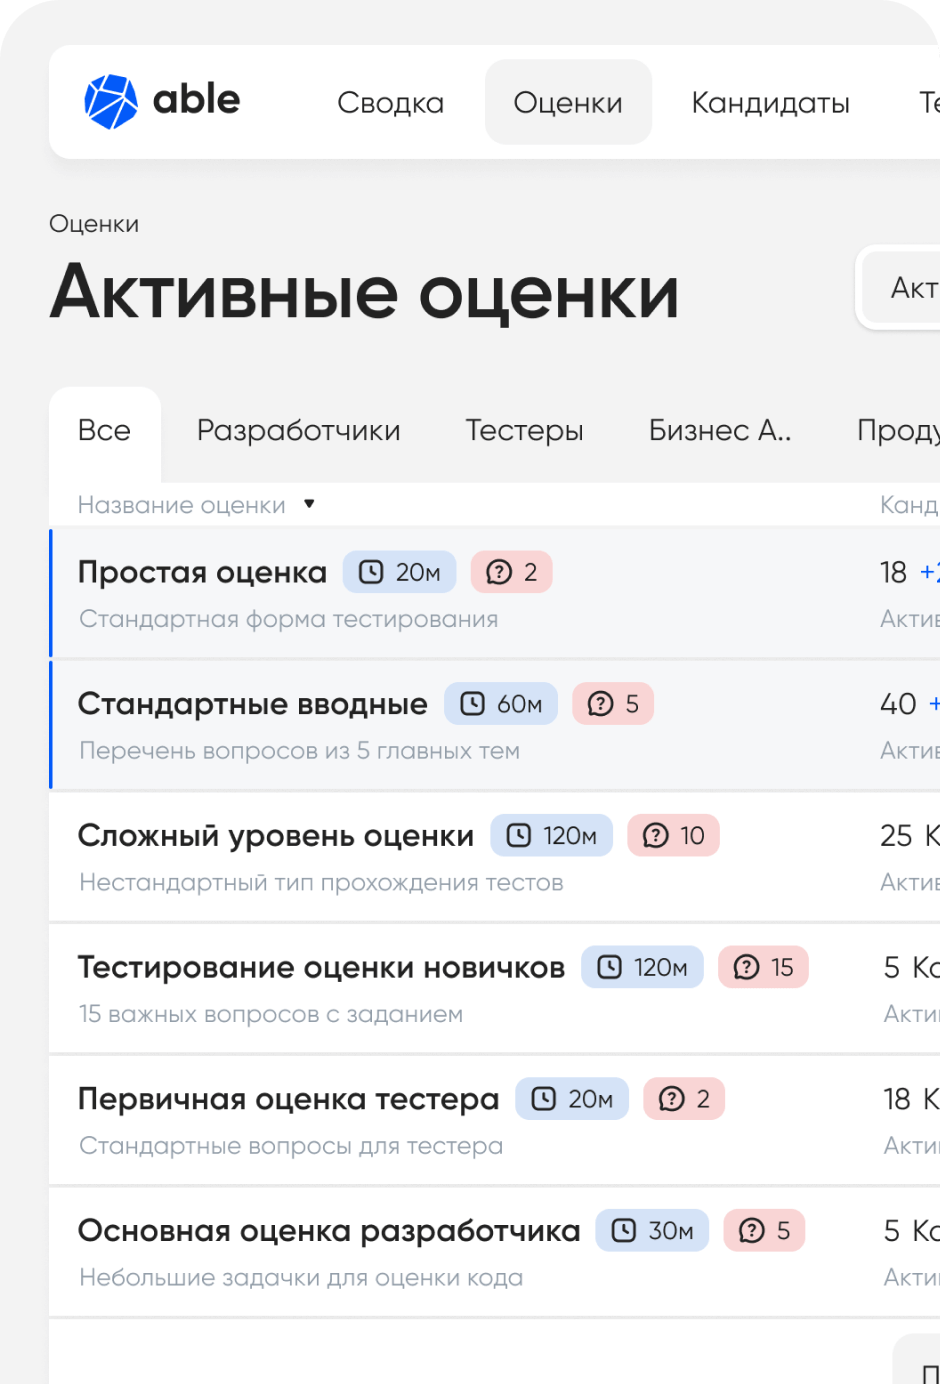Click question icon on Тестирование оценки новичков
Screen dimensions: 940x1384
[x=746, y=967]
